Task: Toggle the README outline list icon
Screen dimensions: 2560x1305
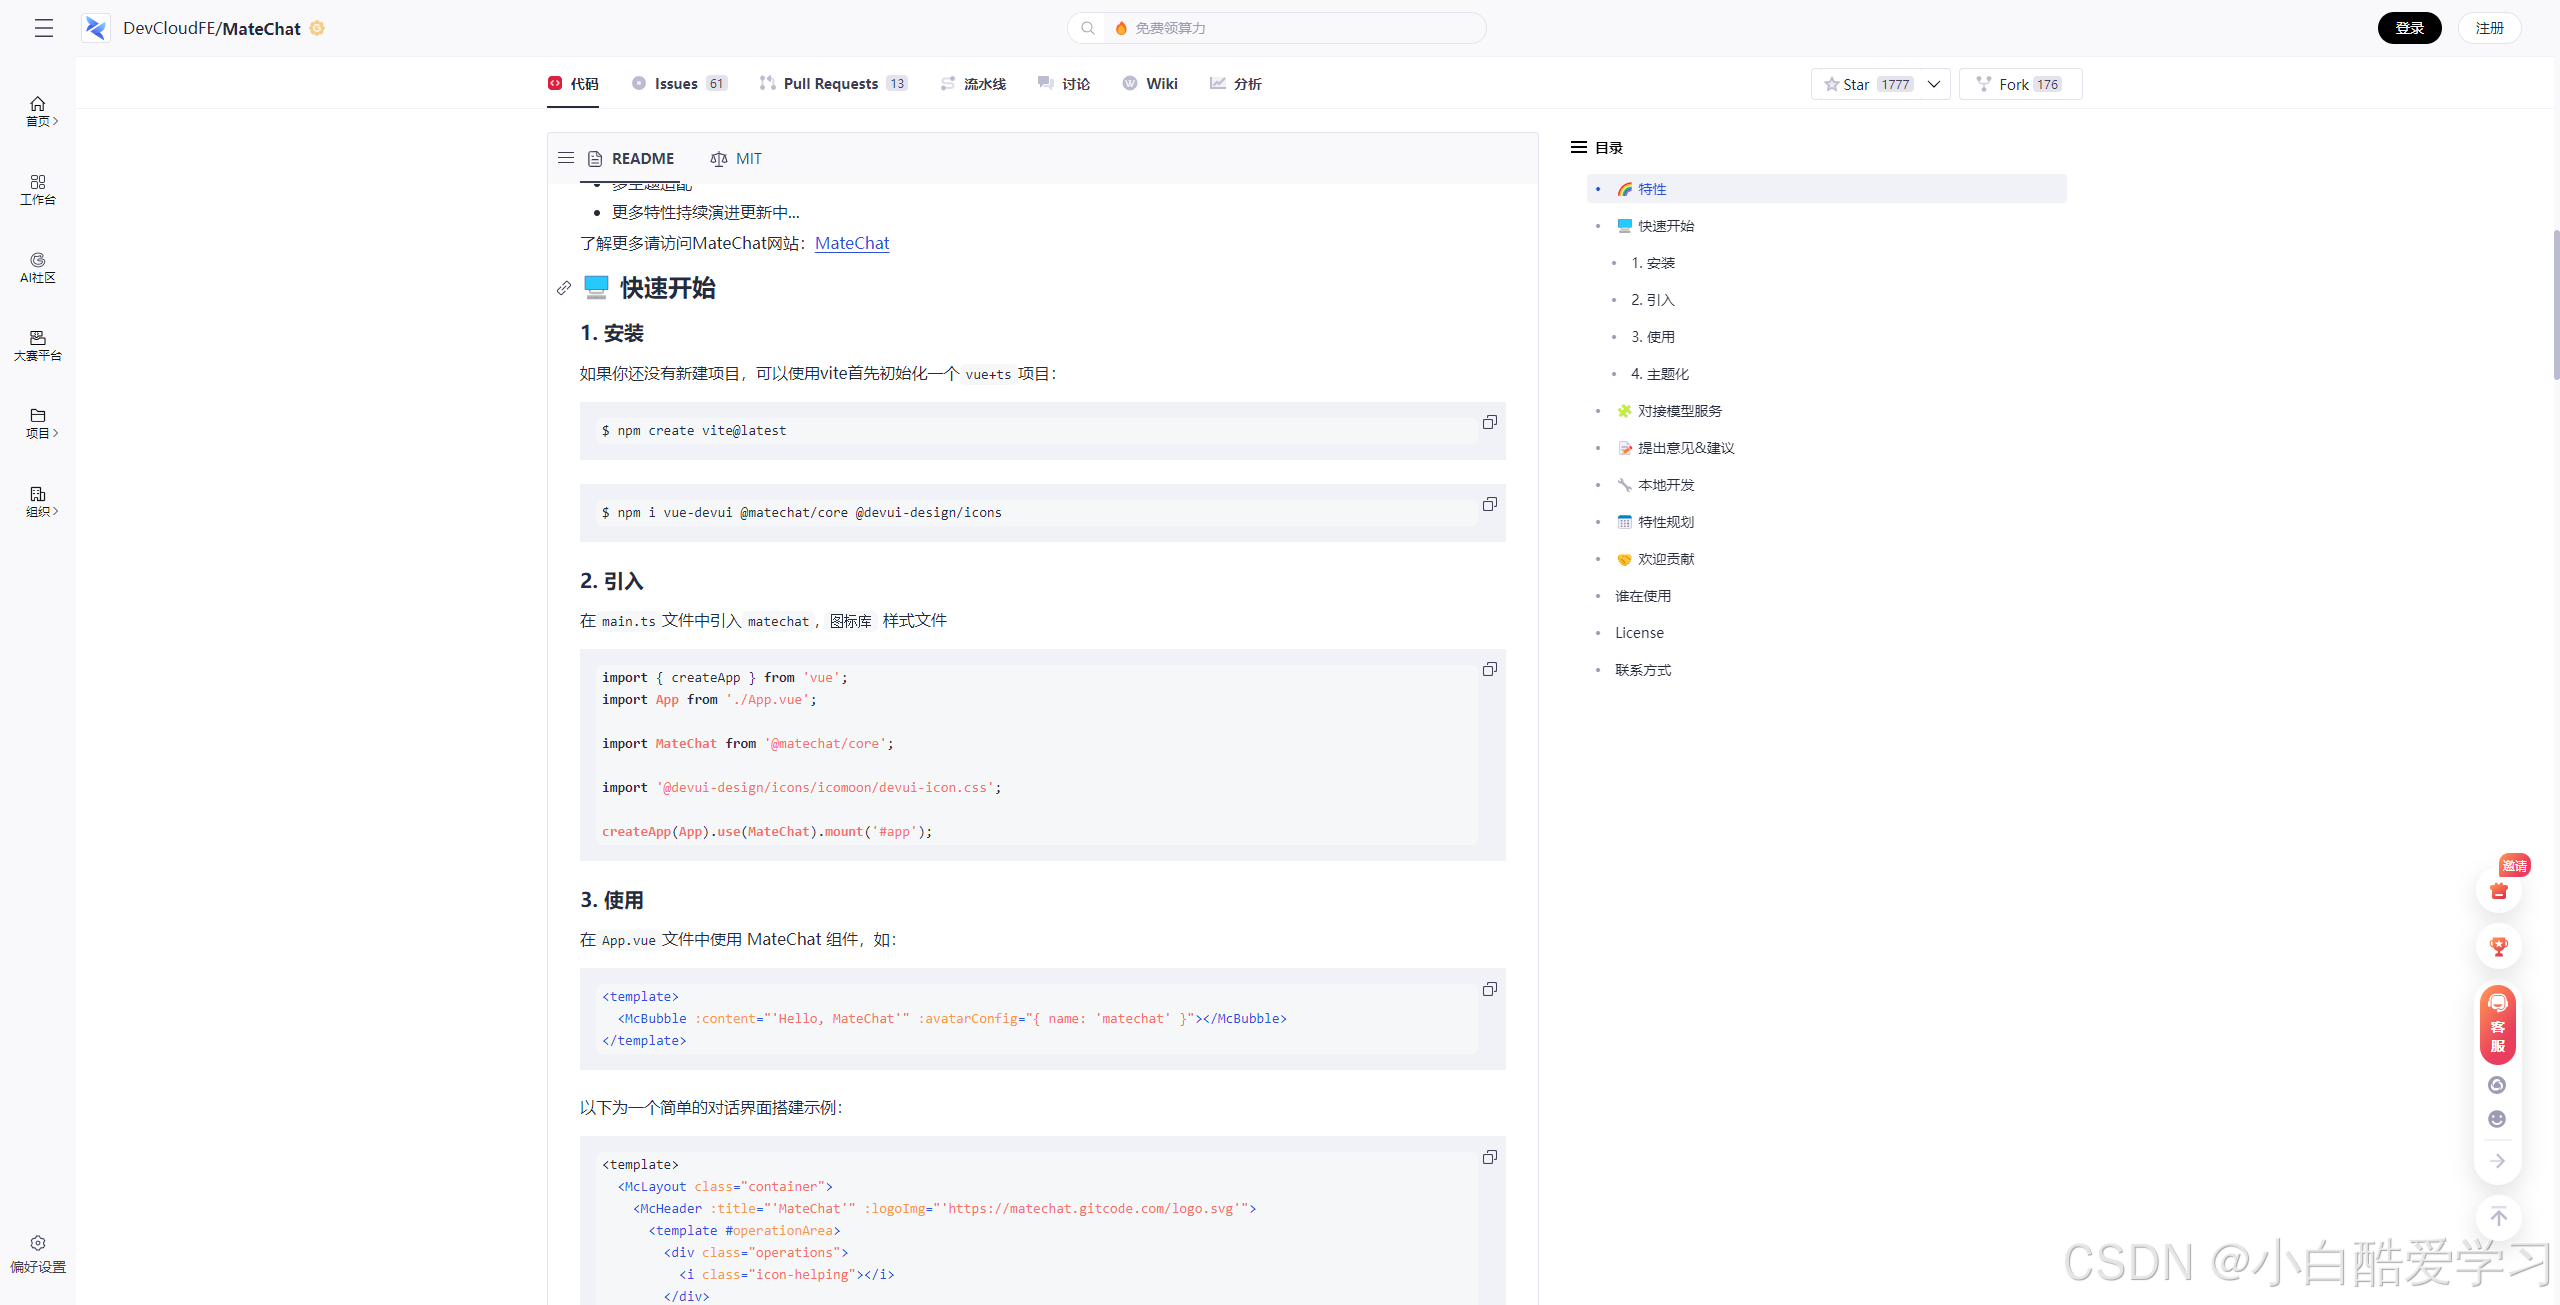Action: [566, 158]
